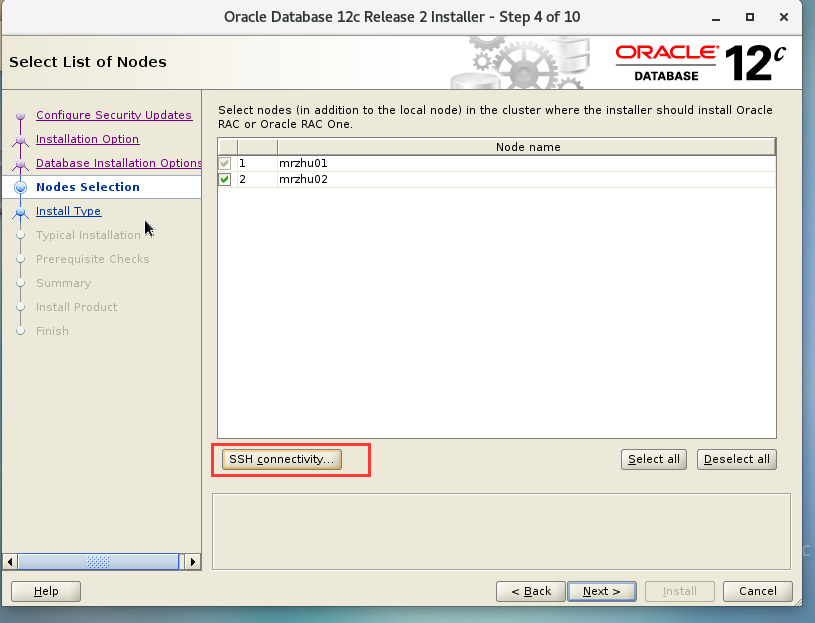Screen dimensions: 815x623
Task: Click the sidebar horizontal scrollbar thumb
Action: 98,561
